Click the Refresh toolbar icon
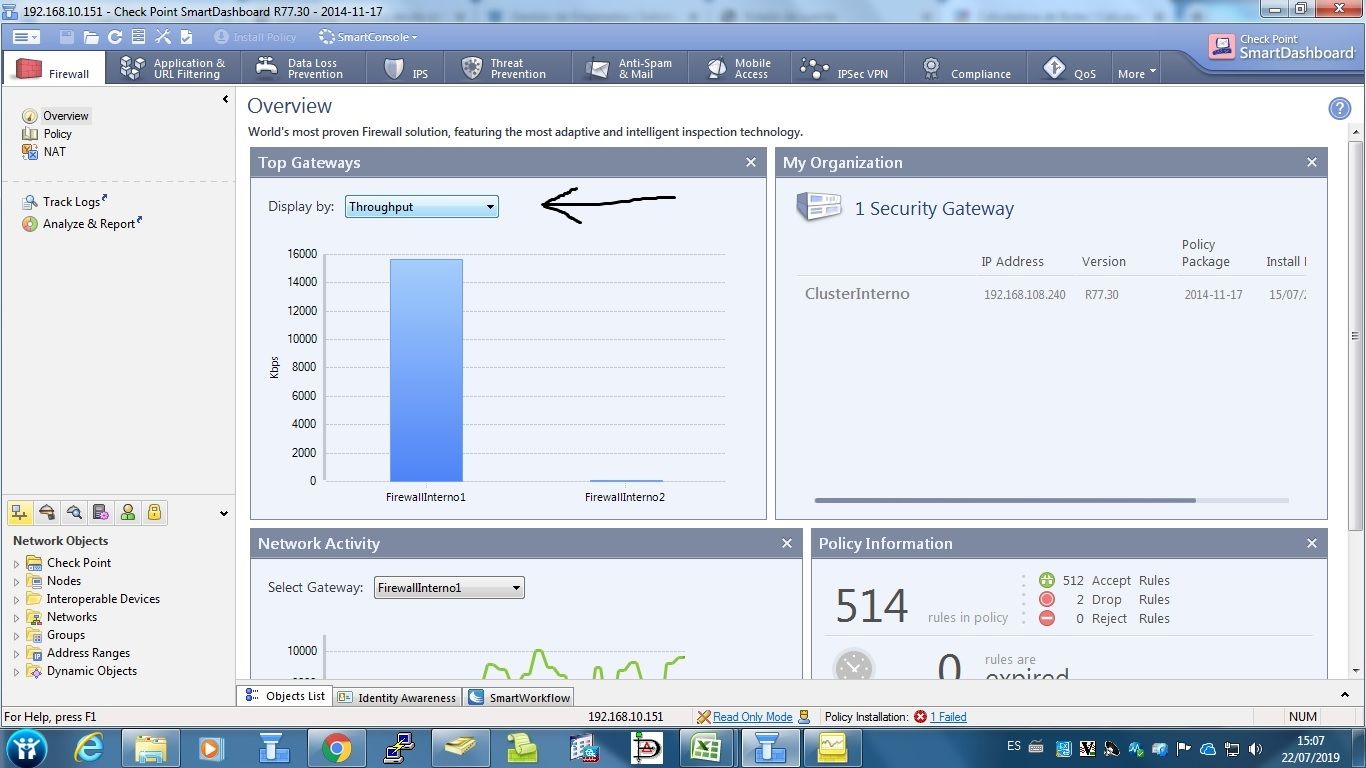The image size is (1366, 768). 115,37
